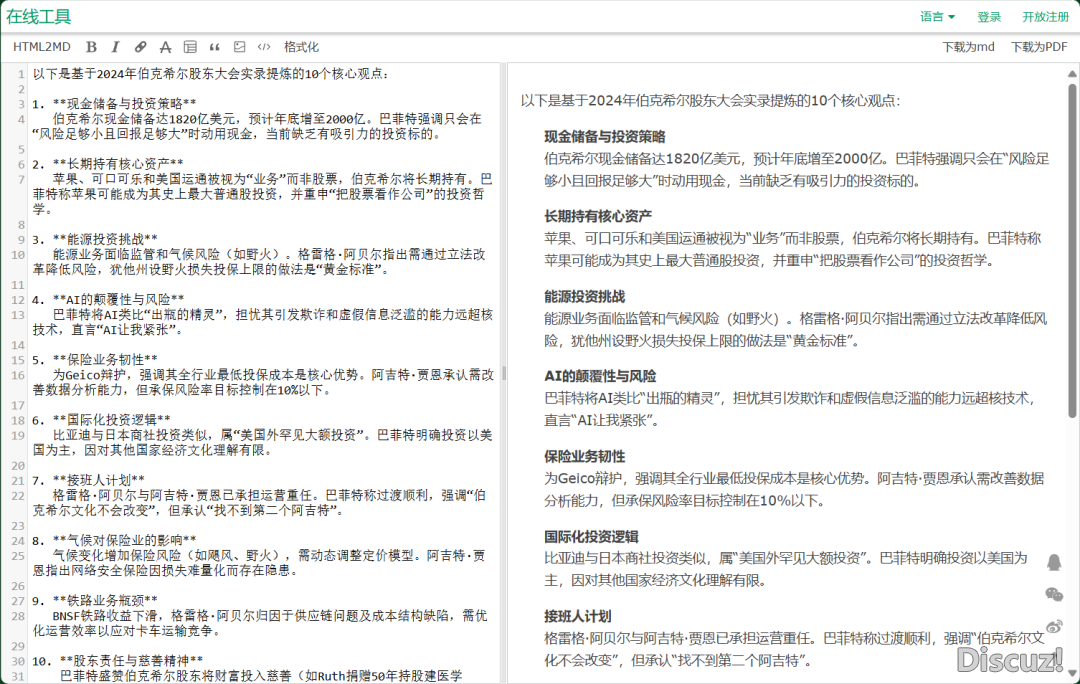Click preview heading 能源投资挑战
1080x684 pixels.
pos(585,296)
